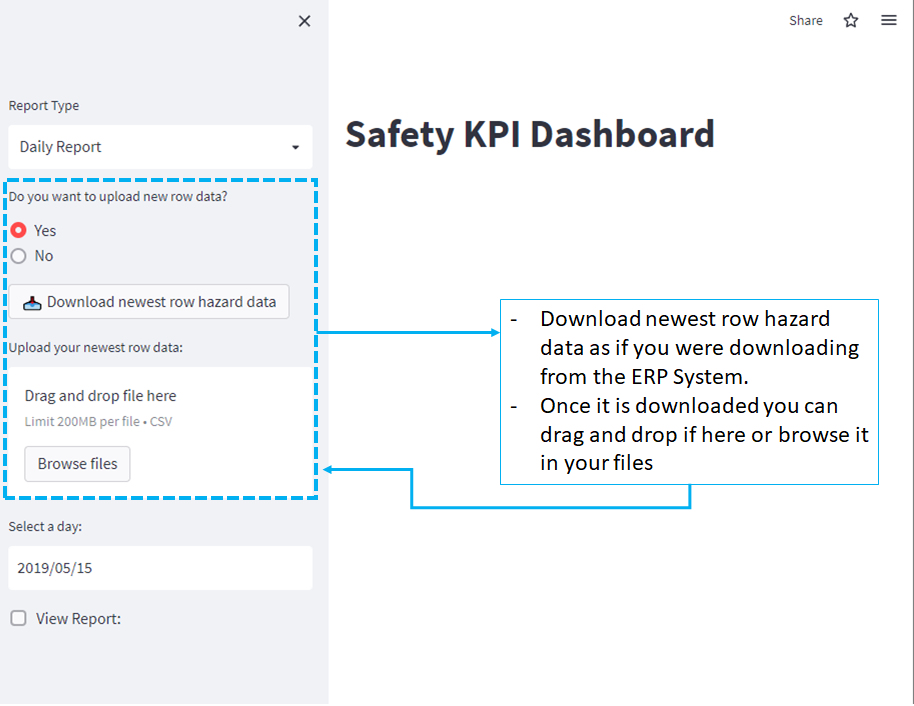Click the X to collapse the sidebar

(x=304, y=20)
